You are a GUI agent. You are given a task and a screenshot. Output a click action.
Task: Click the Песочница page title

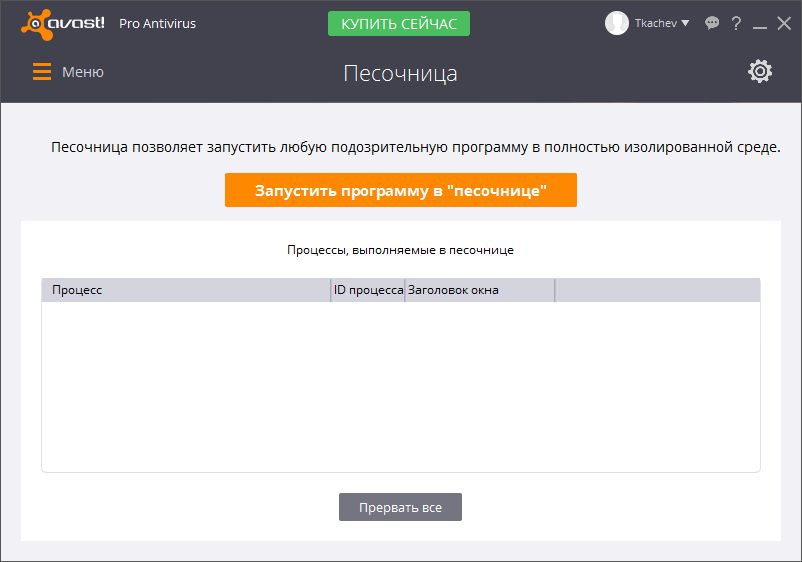pos(400,73)
